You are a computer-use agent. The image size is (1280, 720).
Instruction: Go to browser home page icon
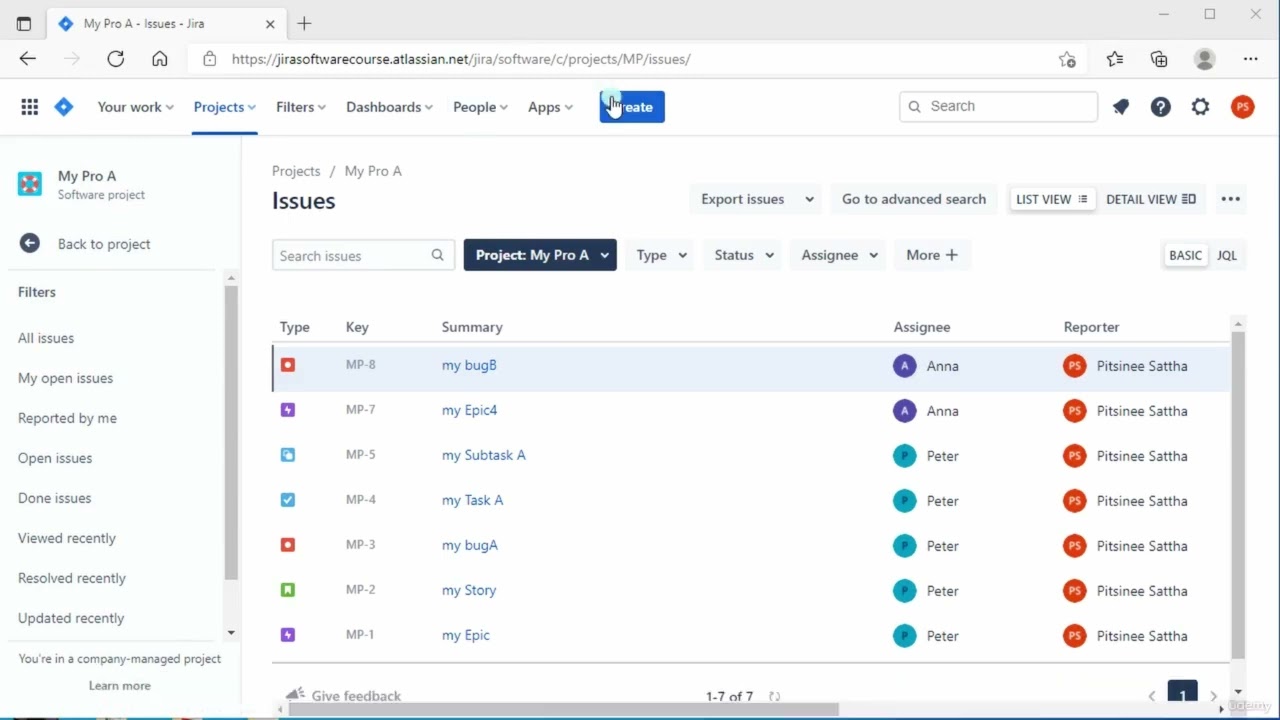(160, 59)
